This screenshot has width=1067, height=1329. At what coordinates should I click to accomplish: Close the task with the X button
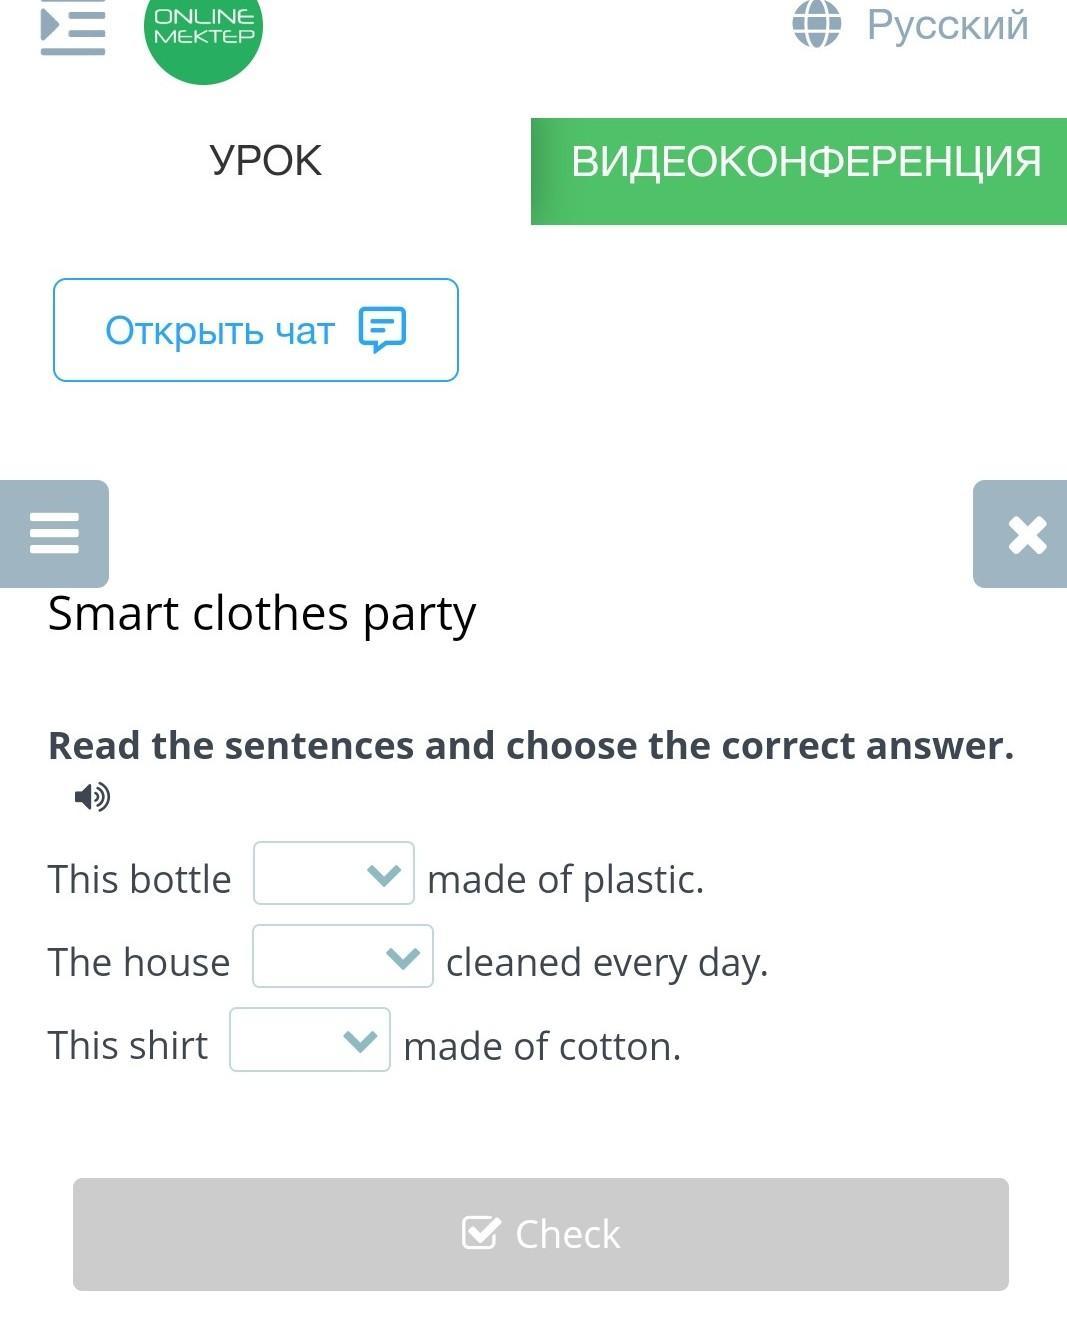pyautogui.click(x=1021, y=533)
